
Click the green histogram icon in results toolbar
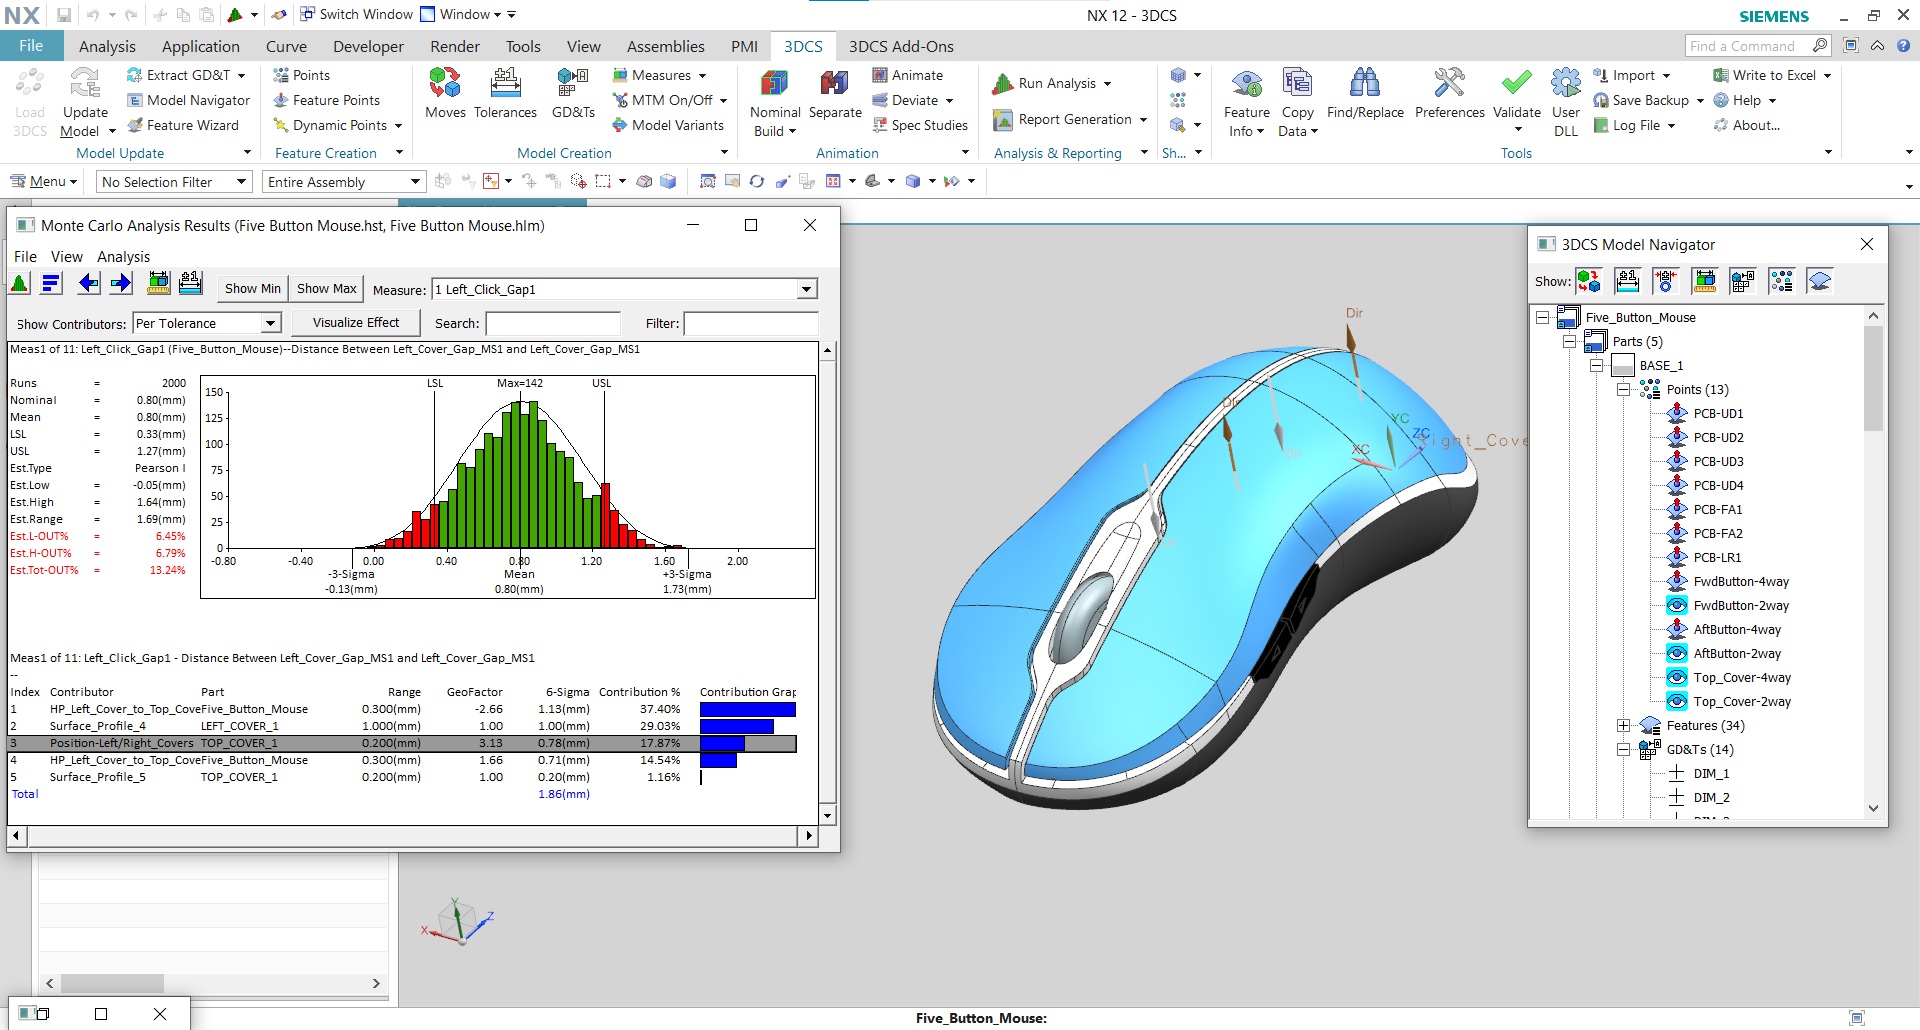19,283
